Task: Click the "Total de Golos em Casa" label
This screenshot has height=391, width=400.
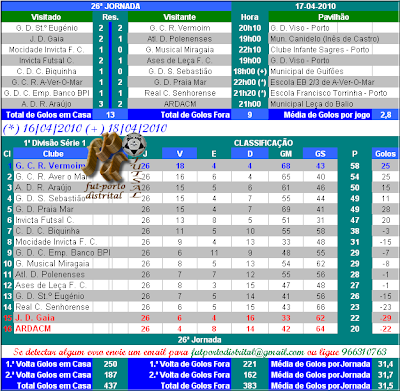Action: tap(48, 115)
